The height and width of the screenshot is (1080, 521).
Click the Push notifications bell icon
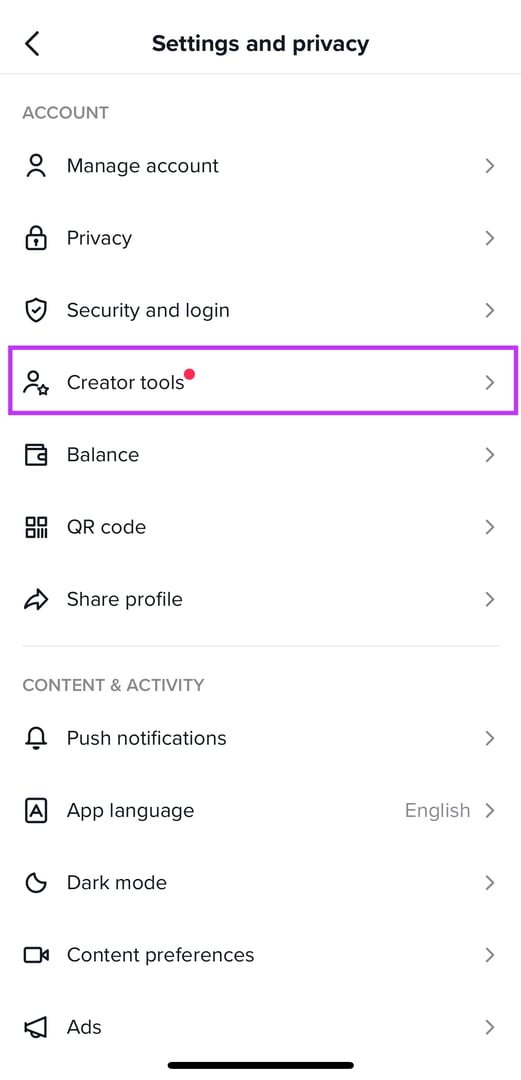(36, 738)
